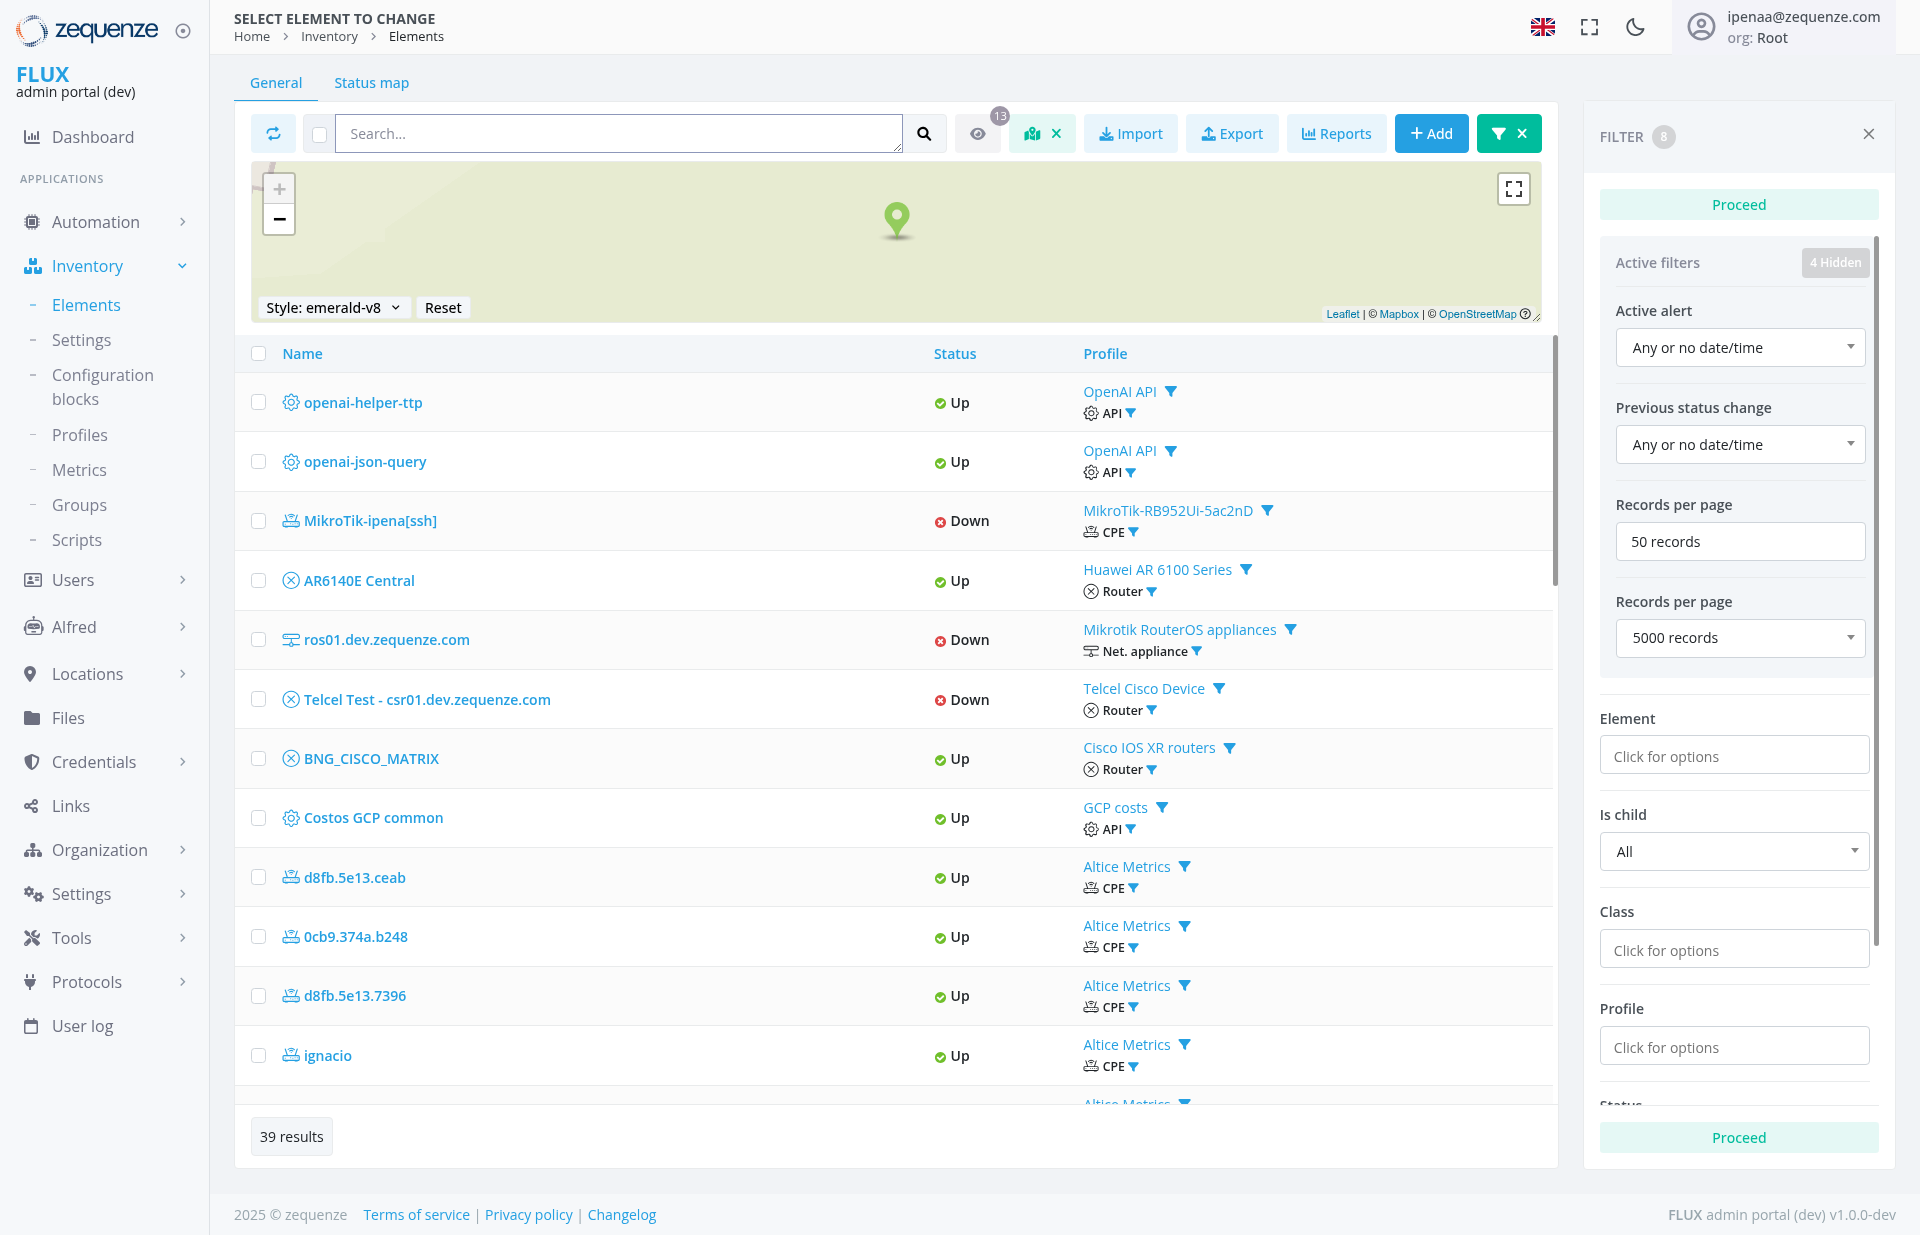Open the map Style emerald-v8 dropdown
This screenshot has height=1235, width=1920.
coord(333,308)
